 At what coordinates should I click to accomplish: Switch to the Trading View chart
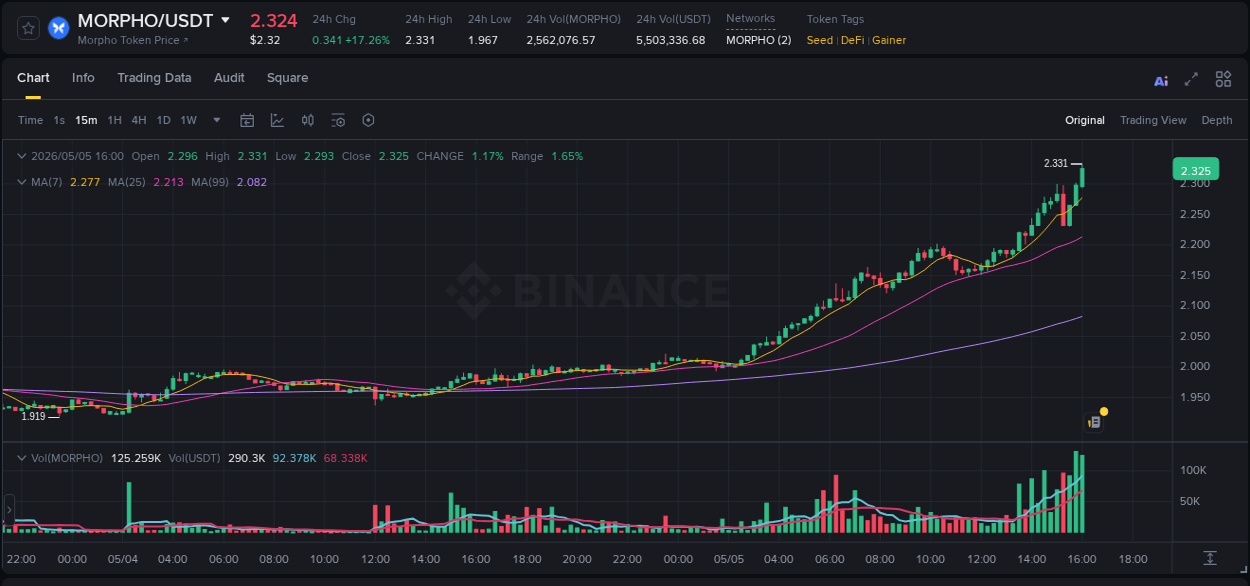1153,120
